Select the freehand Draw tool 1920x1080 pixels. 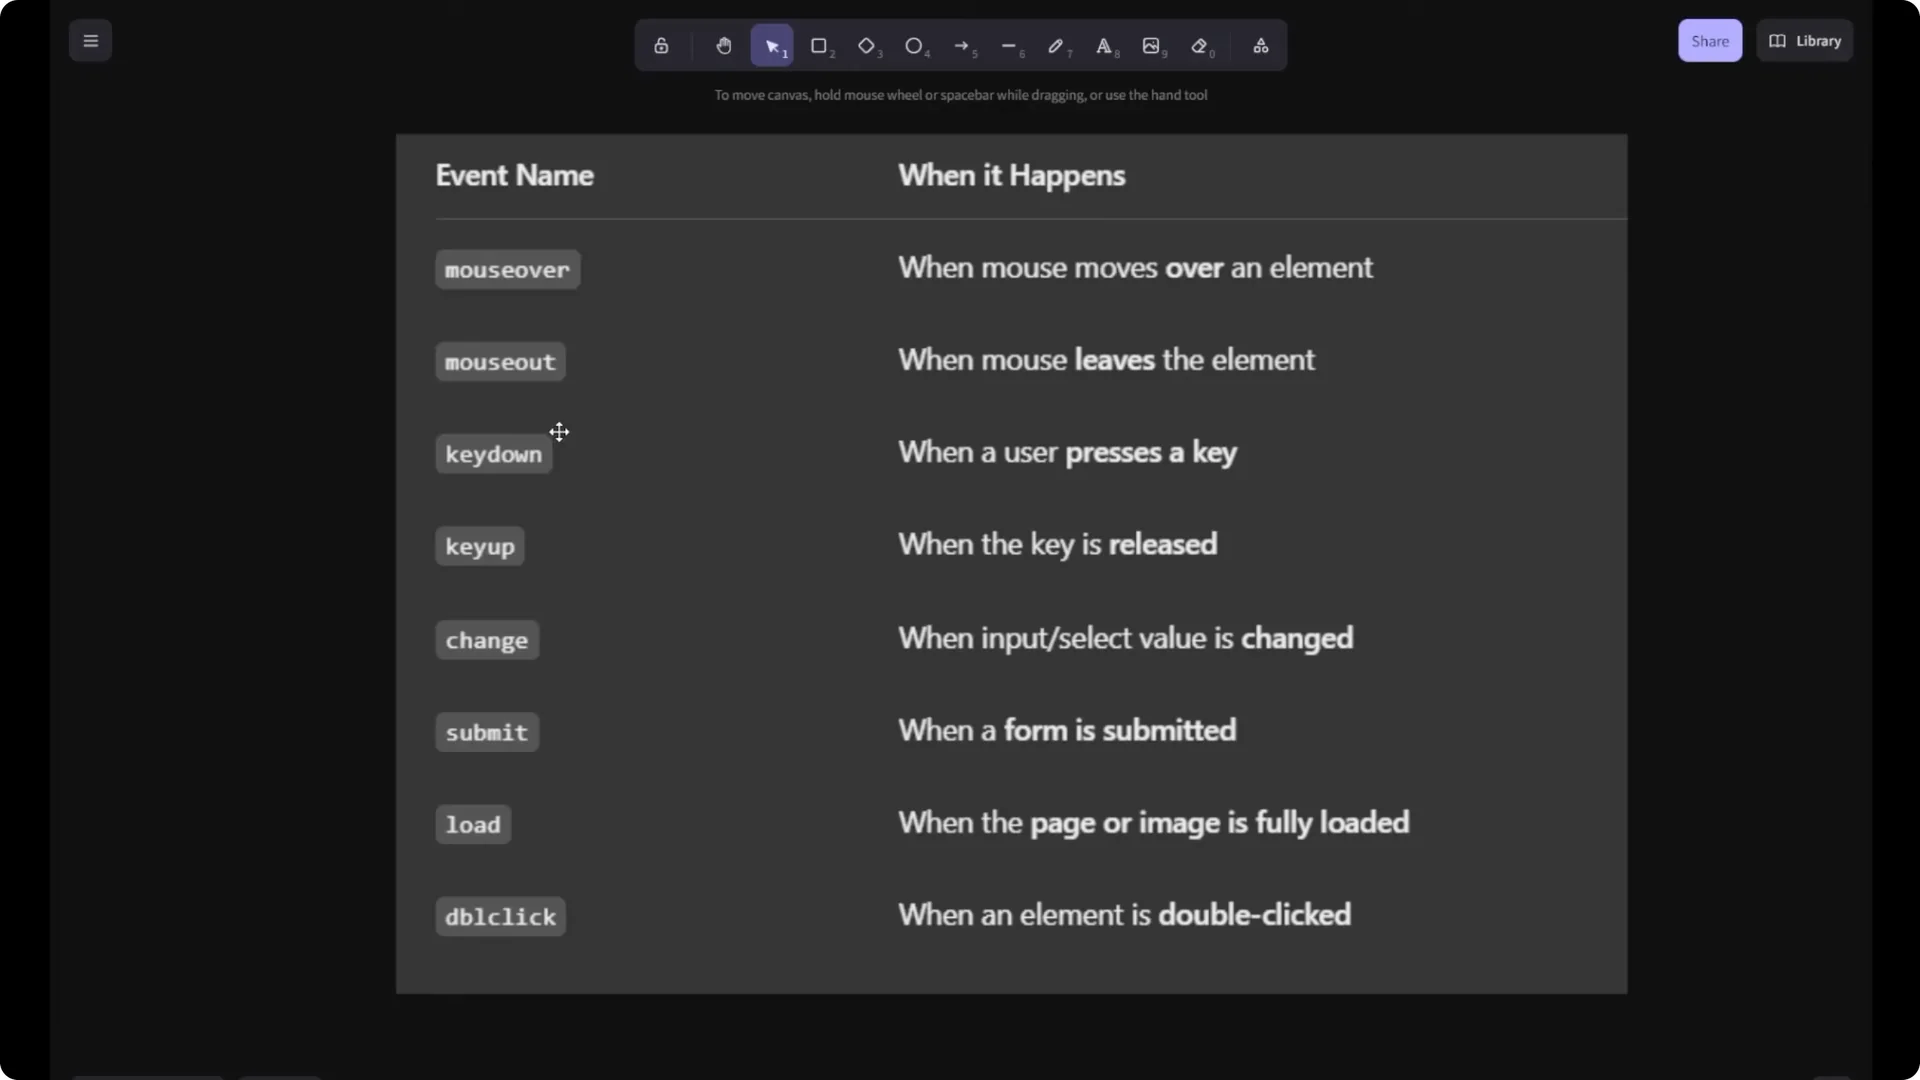pos(1057,45)
